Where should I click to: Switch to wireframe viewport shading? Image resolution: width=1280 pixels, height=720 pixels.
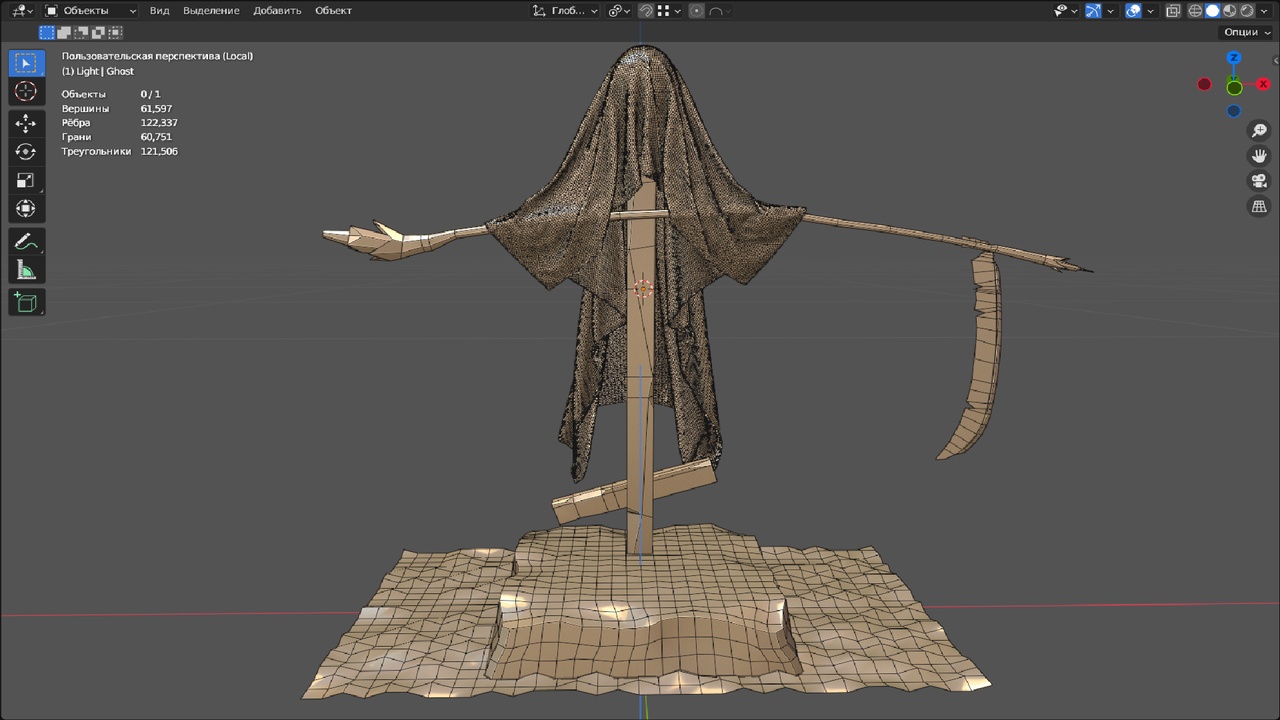point(1195,11)
